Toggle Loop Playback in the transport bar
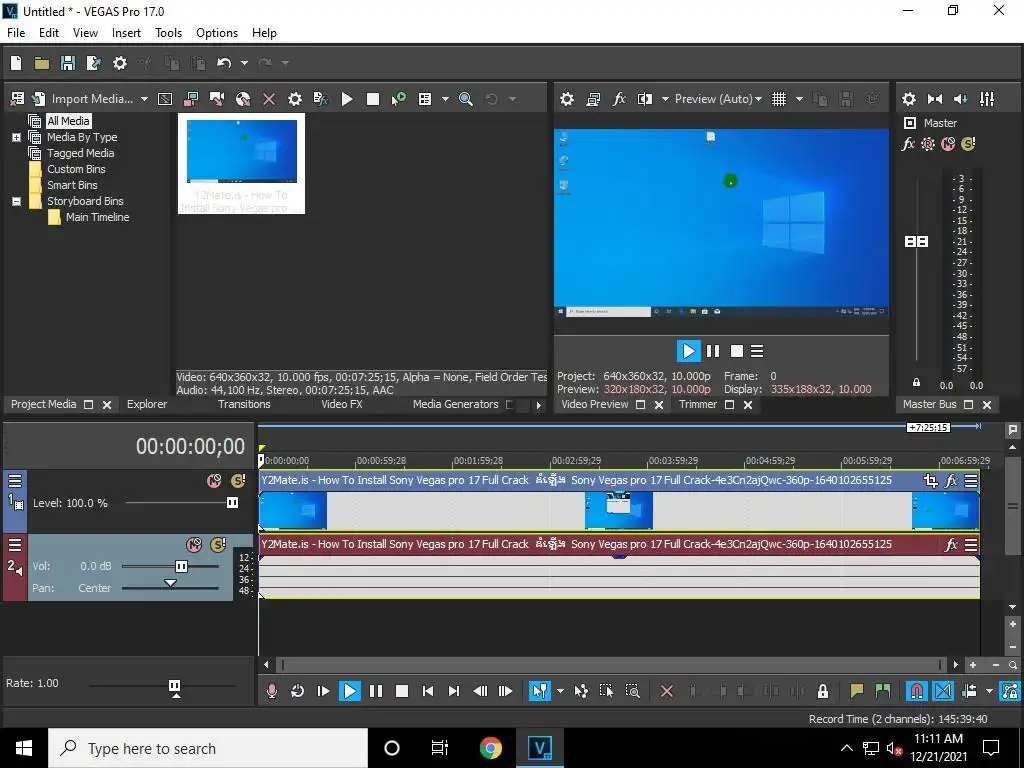The image size is (1024, 768). [x=297, y=691]
